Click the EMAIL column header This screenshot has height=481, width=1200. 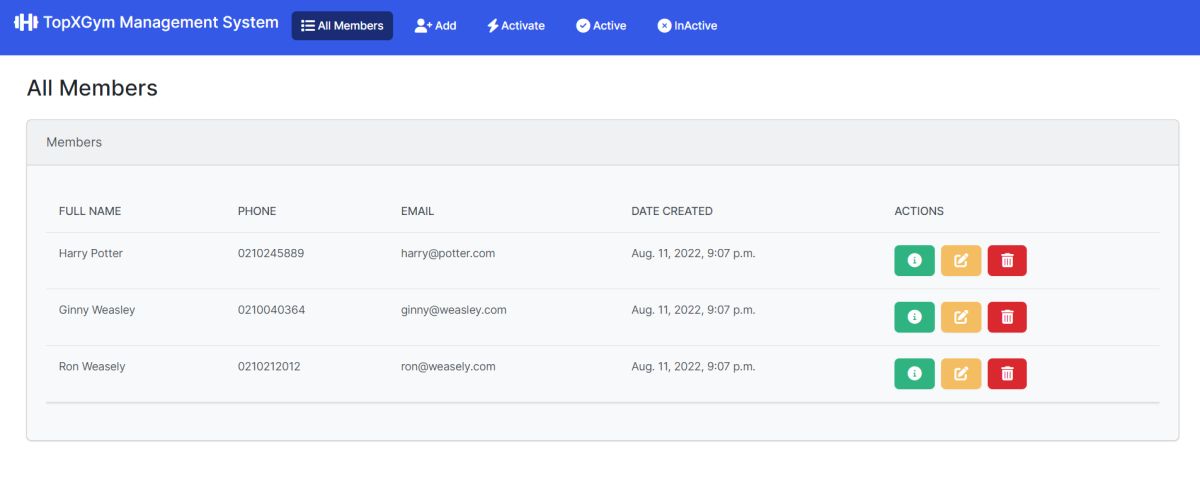tap(417, 211)
